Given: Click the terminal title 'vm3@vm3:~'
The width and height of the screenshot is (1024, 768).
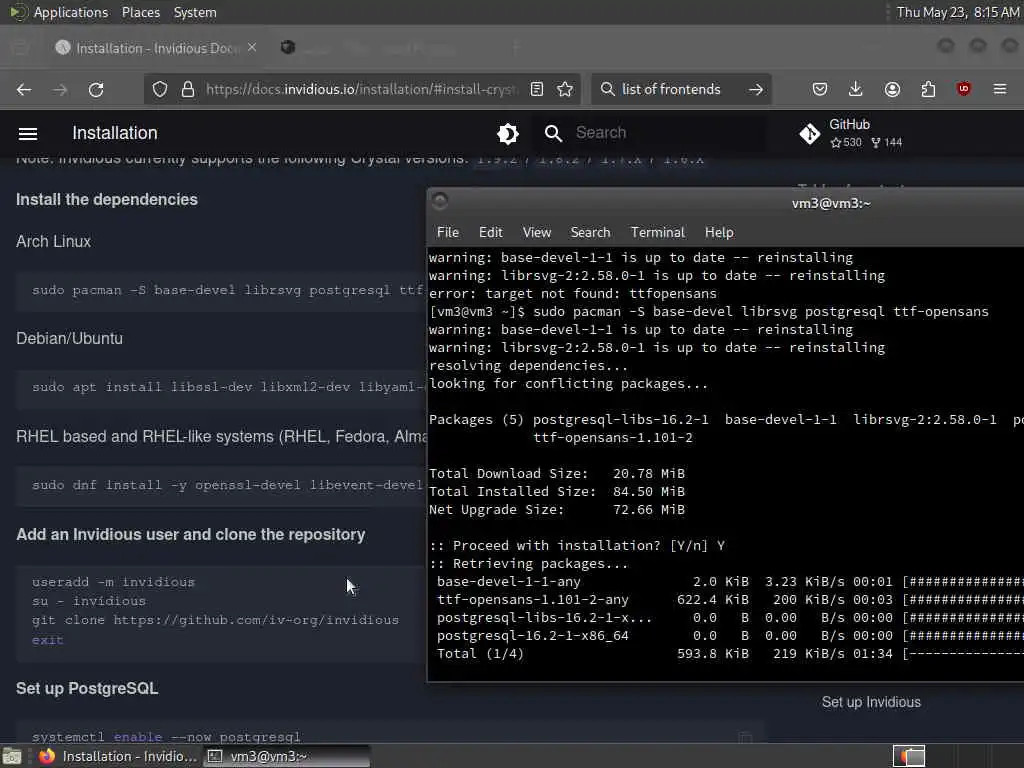Looking at the screenshot, I should [831, 203].
